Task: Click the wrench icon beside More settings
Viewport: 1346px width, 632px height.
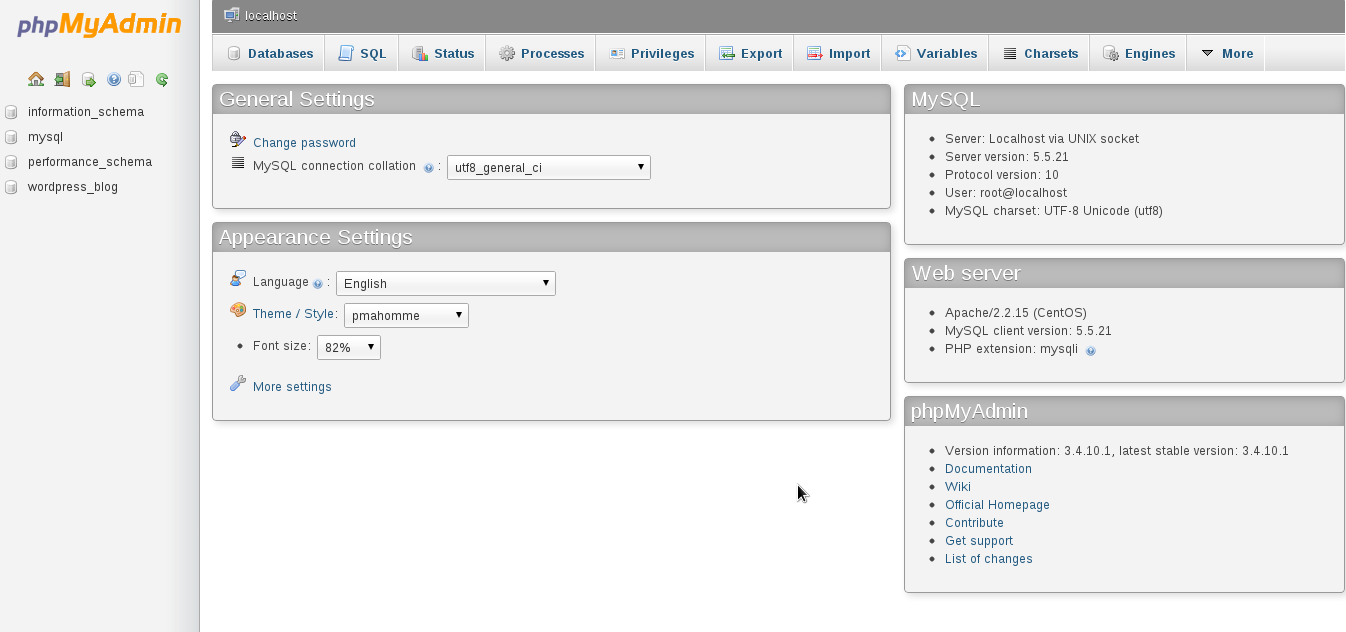Action: (238, 384)
